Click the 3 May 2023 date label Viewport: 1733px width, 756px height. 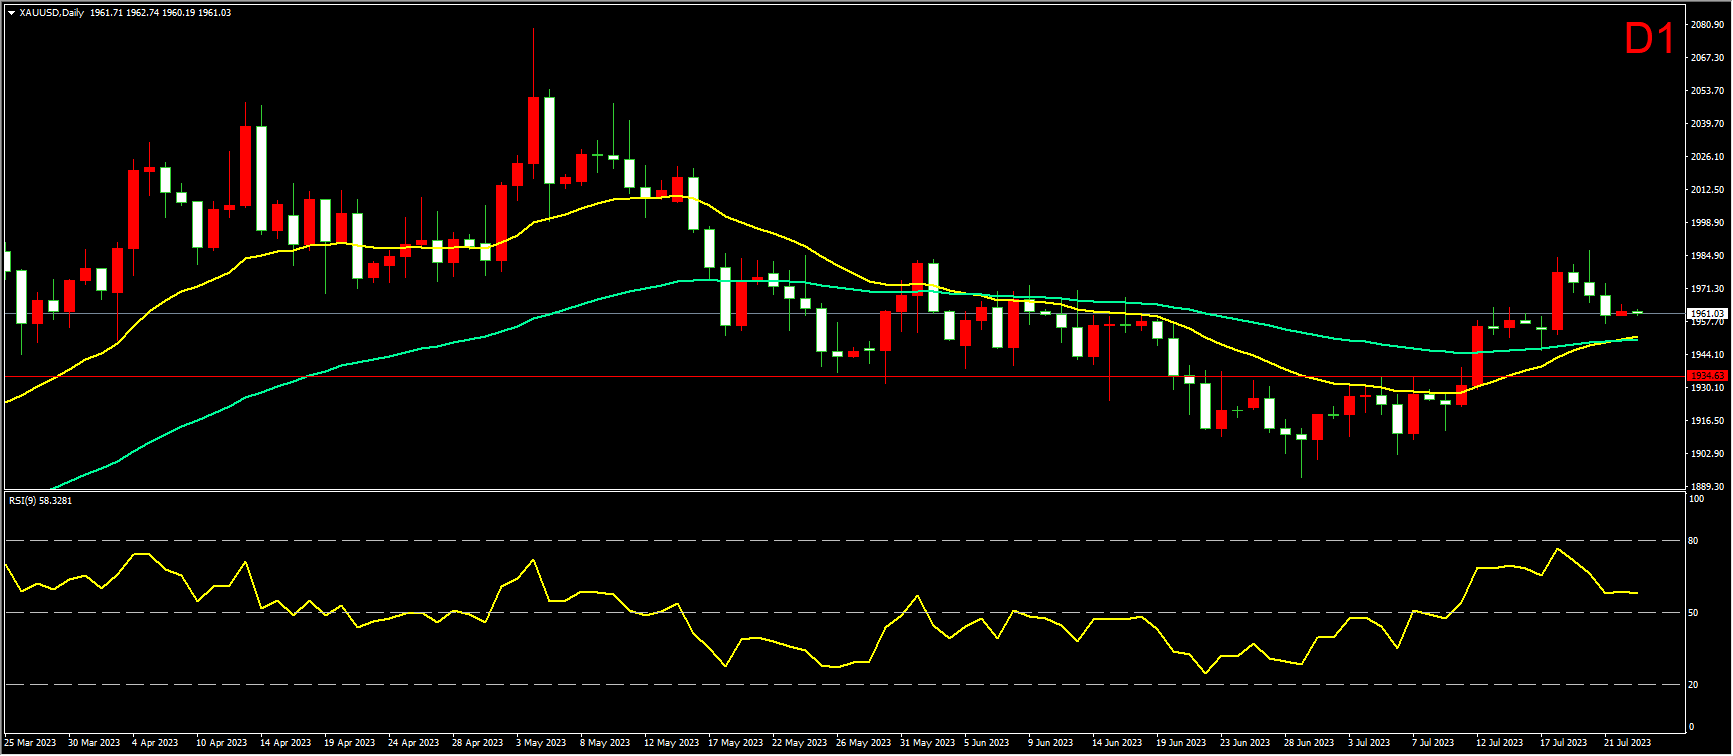coord(541,743)
